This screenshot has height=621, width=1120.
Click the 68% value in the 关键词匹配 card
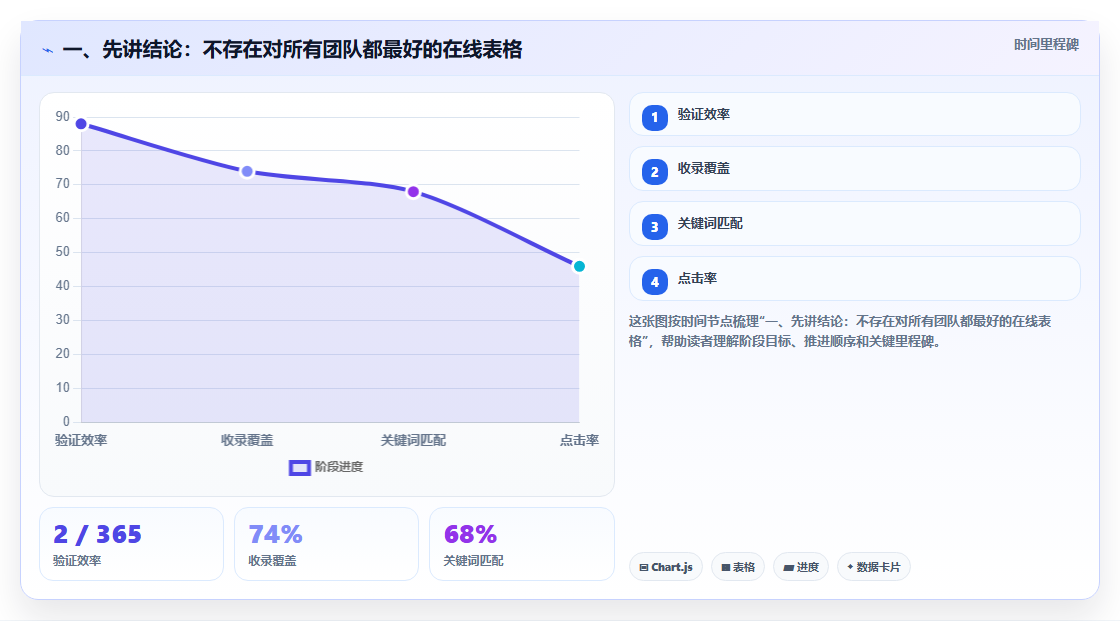(x=470, y=535)
